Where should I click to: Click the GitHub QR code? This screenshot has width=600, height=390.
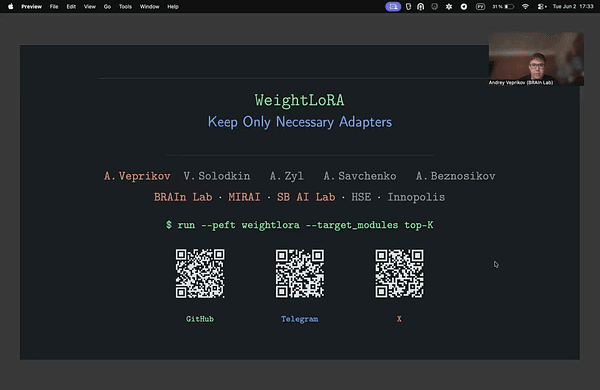click(x=200, y=274)
